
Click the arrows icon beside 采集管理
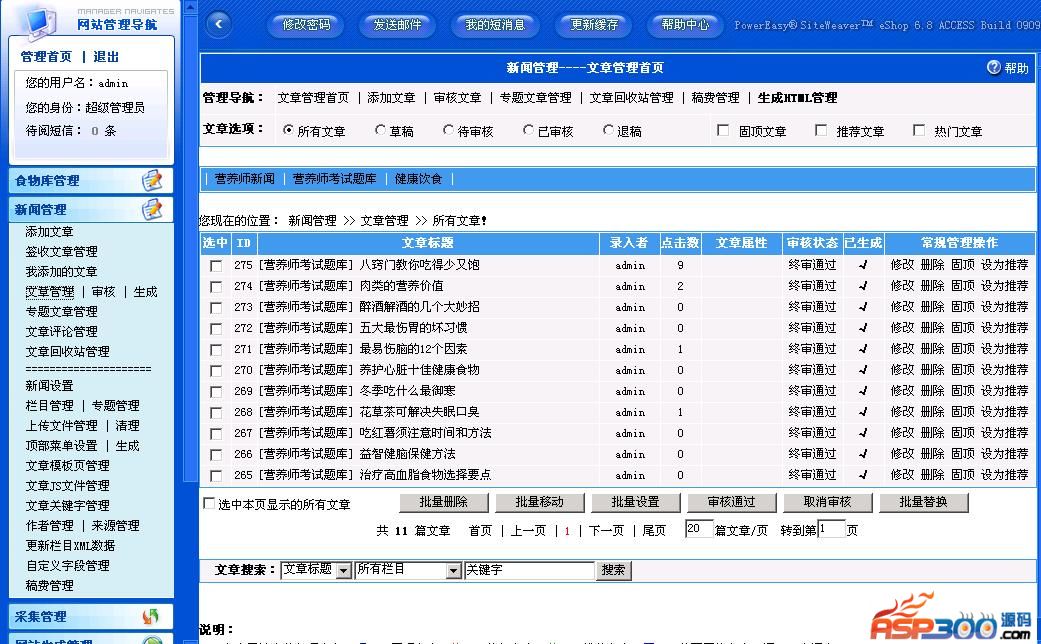(x=151, y=616)
